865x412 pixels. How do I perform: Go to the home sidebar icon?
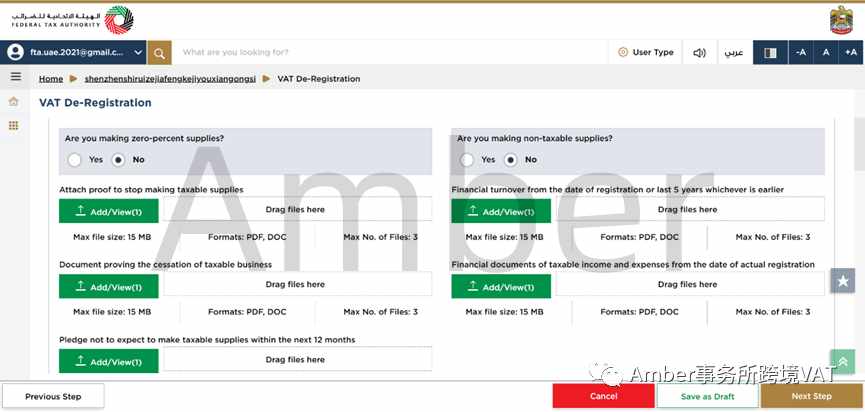(x=14, y=101)
